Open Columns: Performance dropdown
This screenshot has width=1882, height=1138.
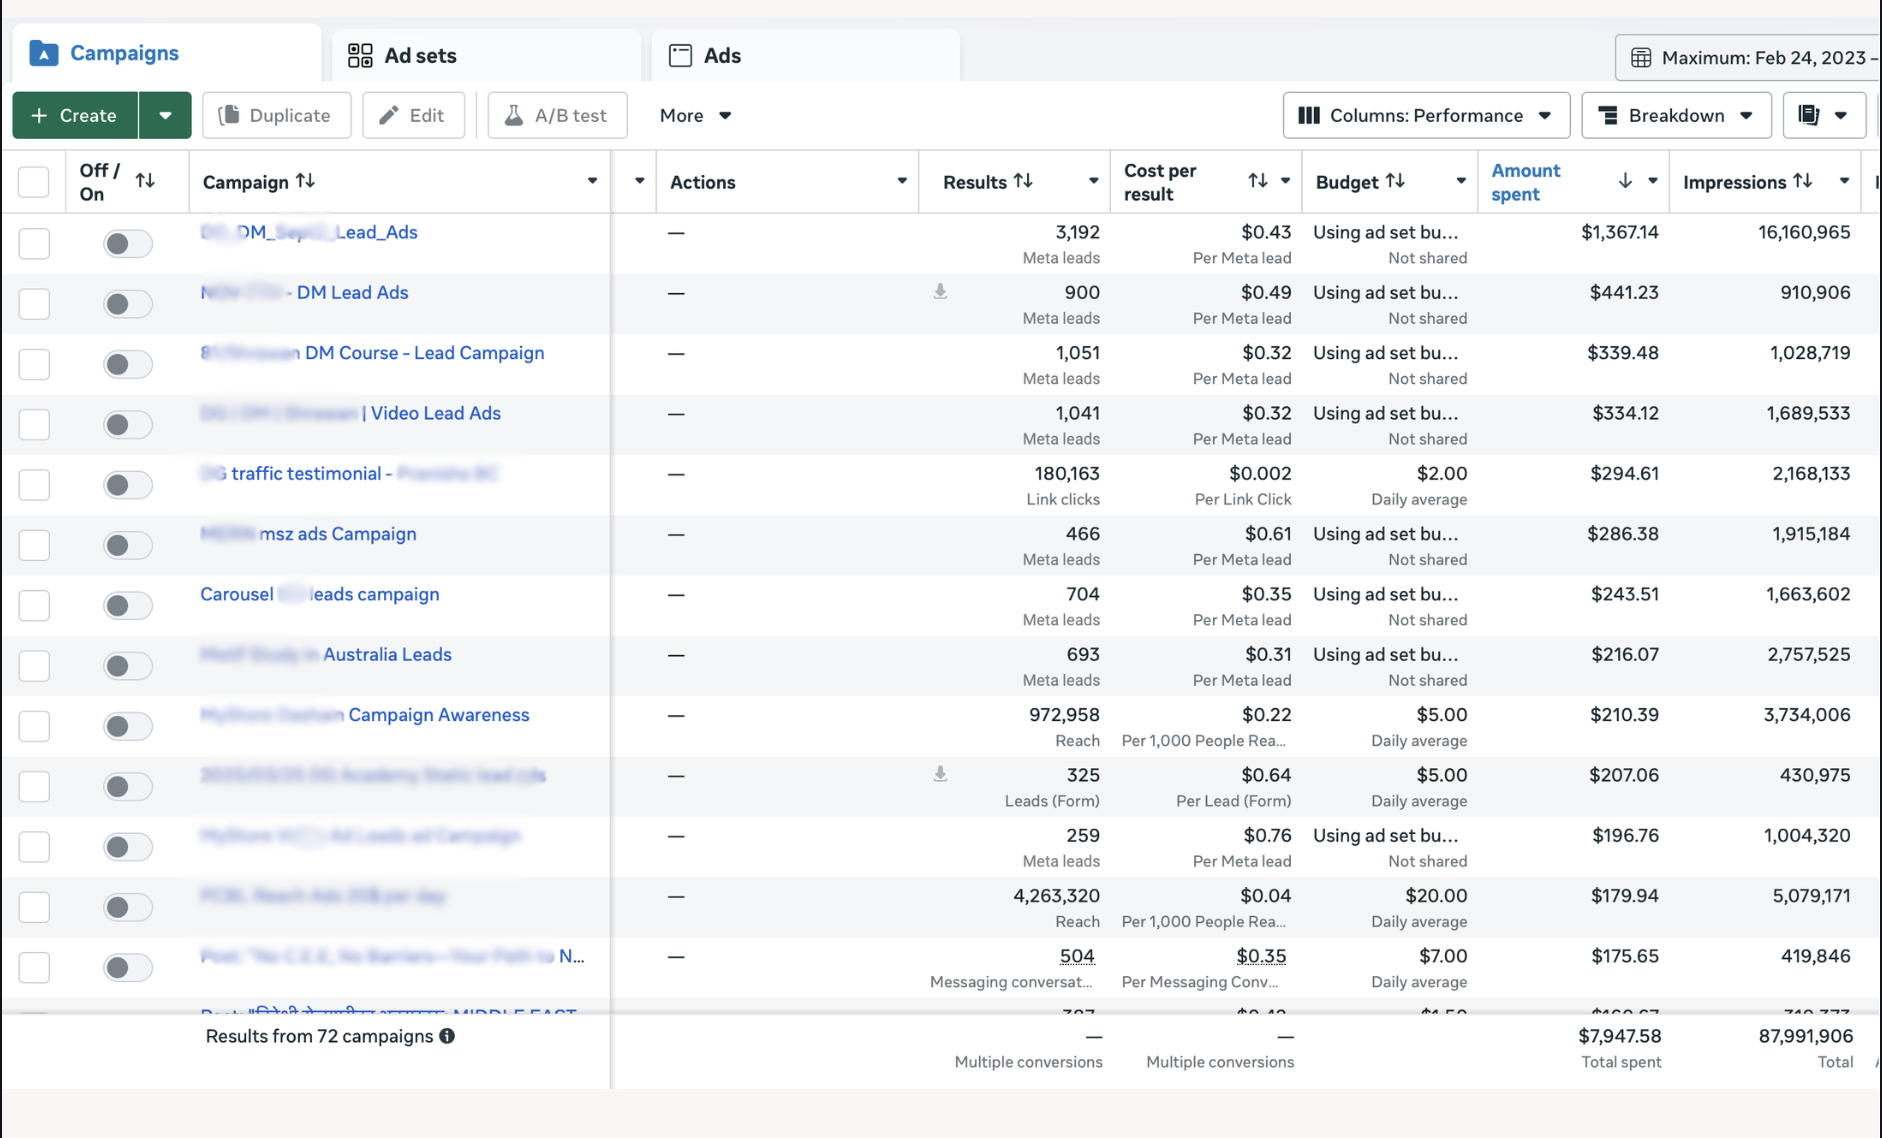coord(1426,115)
